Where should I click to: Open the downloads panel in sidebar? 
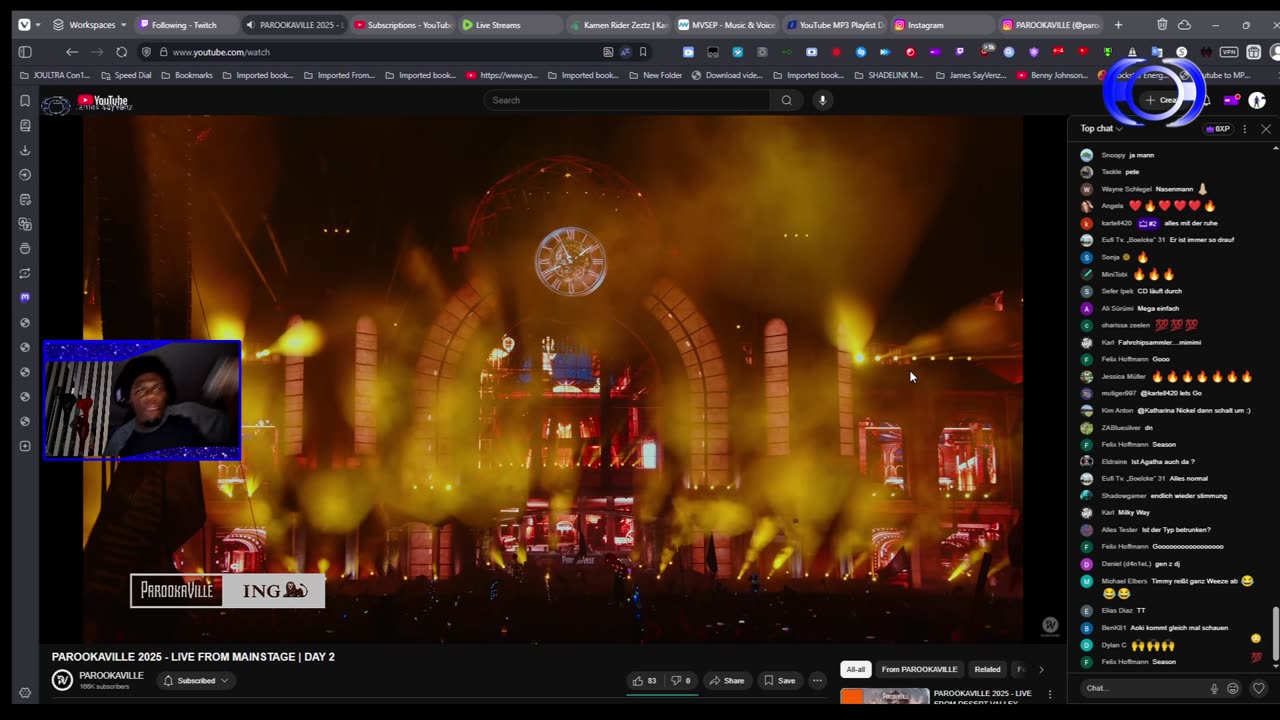pos(25,150)
